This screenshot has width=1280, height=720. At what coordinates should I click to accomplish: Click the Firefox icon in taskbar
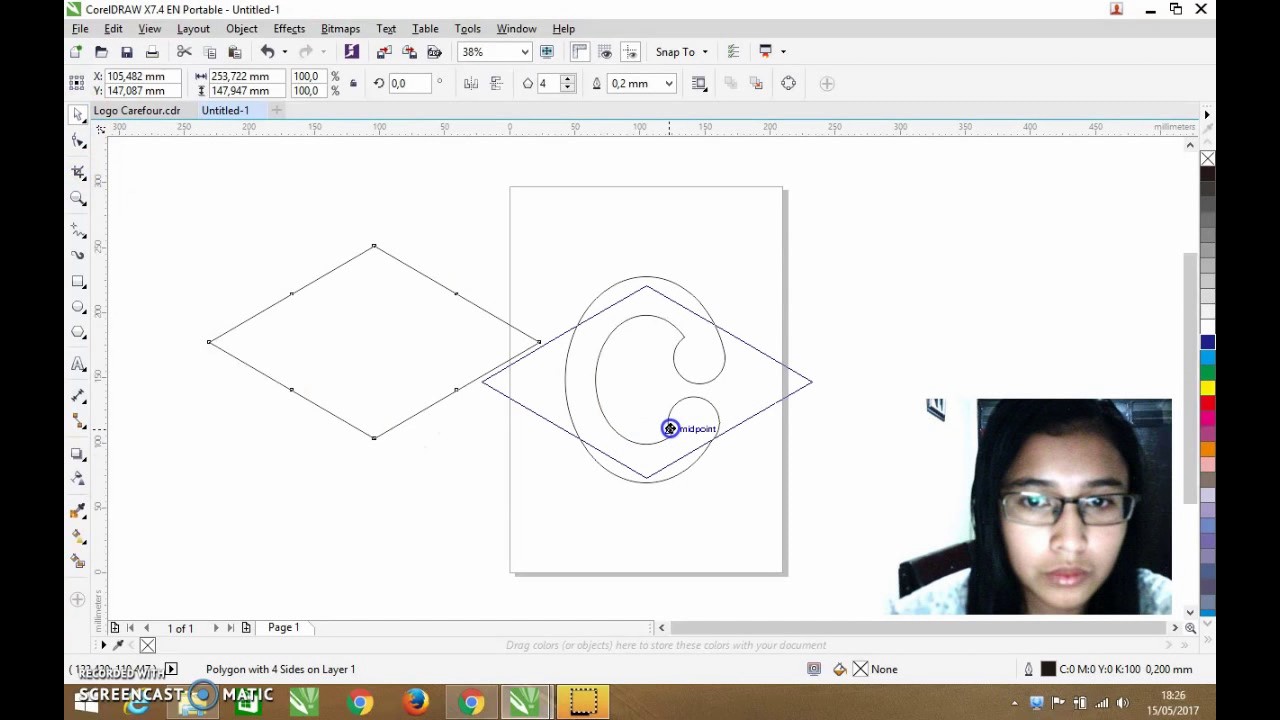pos(416,704)
